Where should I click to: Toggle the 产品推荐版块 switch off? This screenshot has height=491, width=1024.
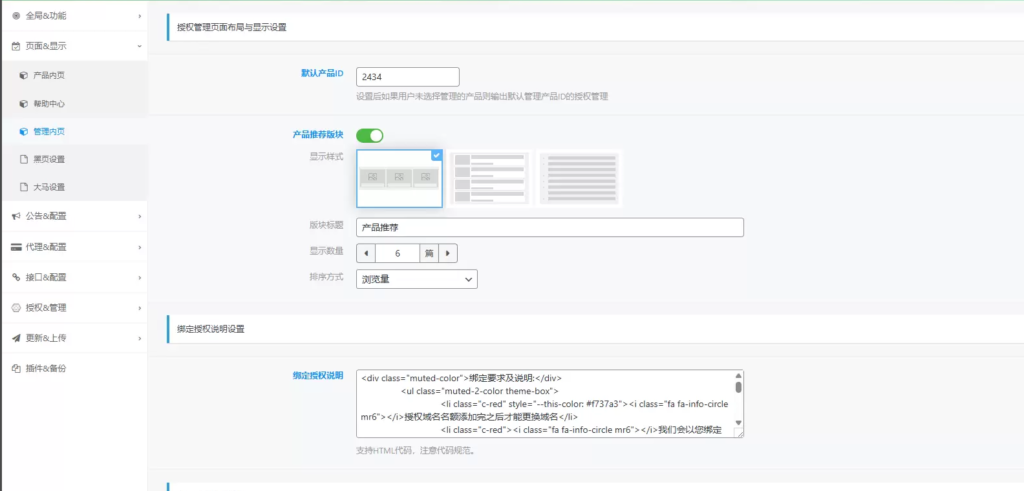pos(370,135)
